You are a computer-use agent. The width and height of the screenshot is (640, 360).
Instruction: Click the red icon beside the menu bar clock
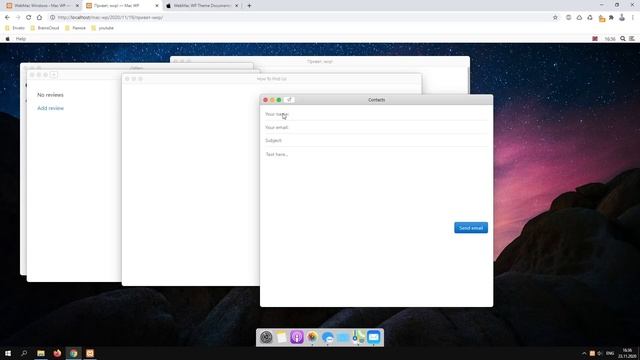[x=595, y=39]
